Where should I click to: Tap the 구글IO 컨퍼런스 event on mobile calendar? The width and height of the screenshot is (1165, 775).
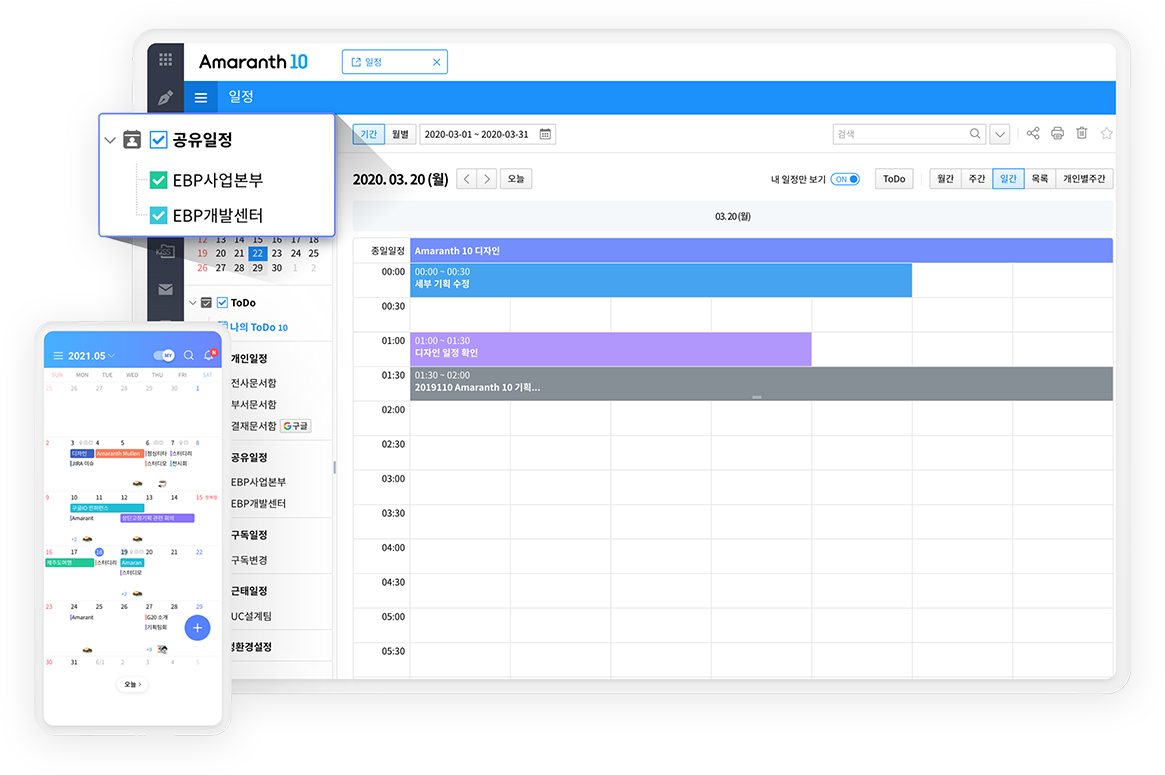pos(107,508)
